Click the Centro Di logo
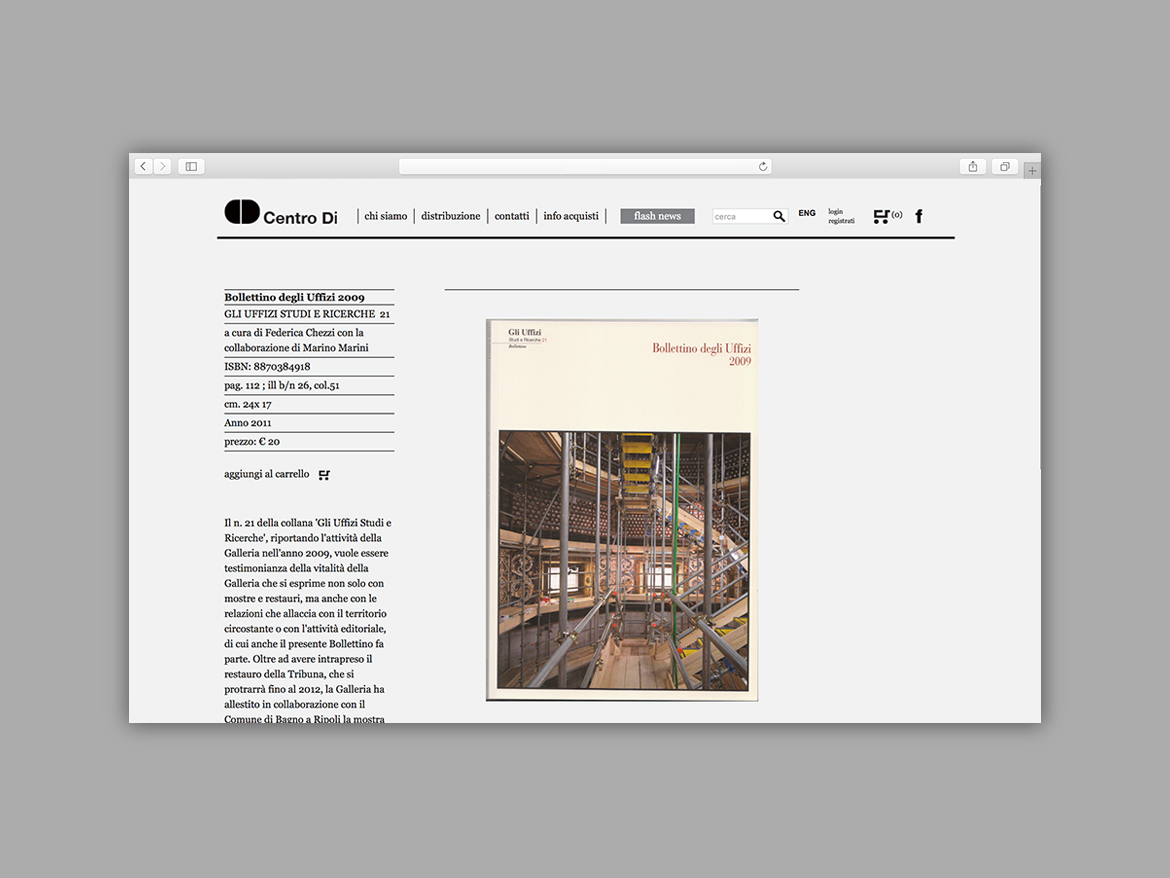 pos(281,213)
